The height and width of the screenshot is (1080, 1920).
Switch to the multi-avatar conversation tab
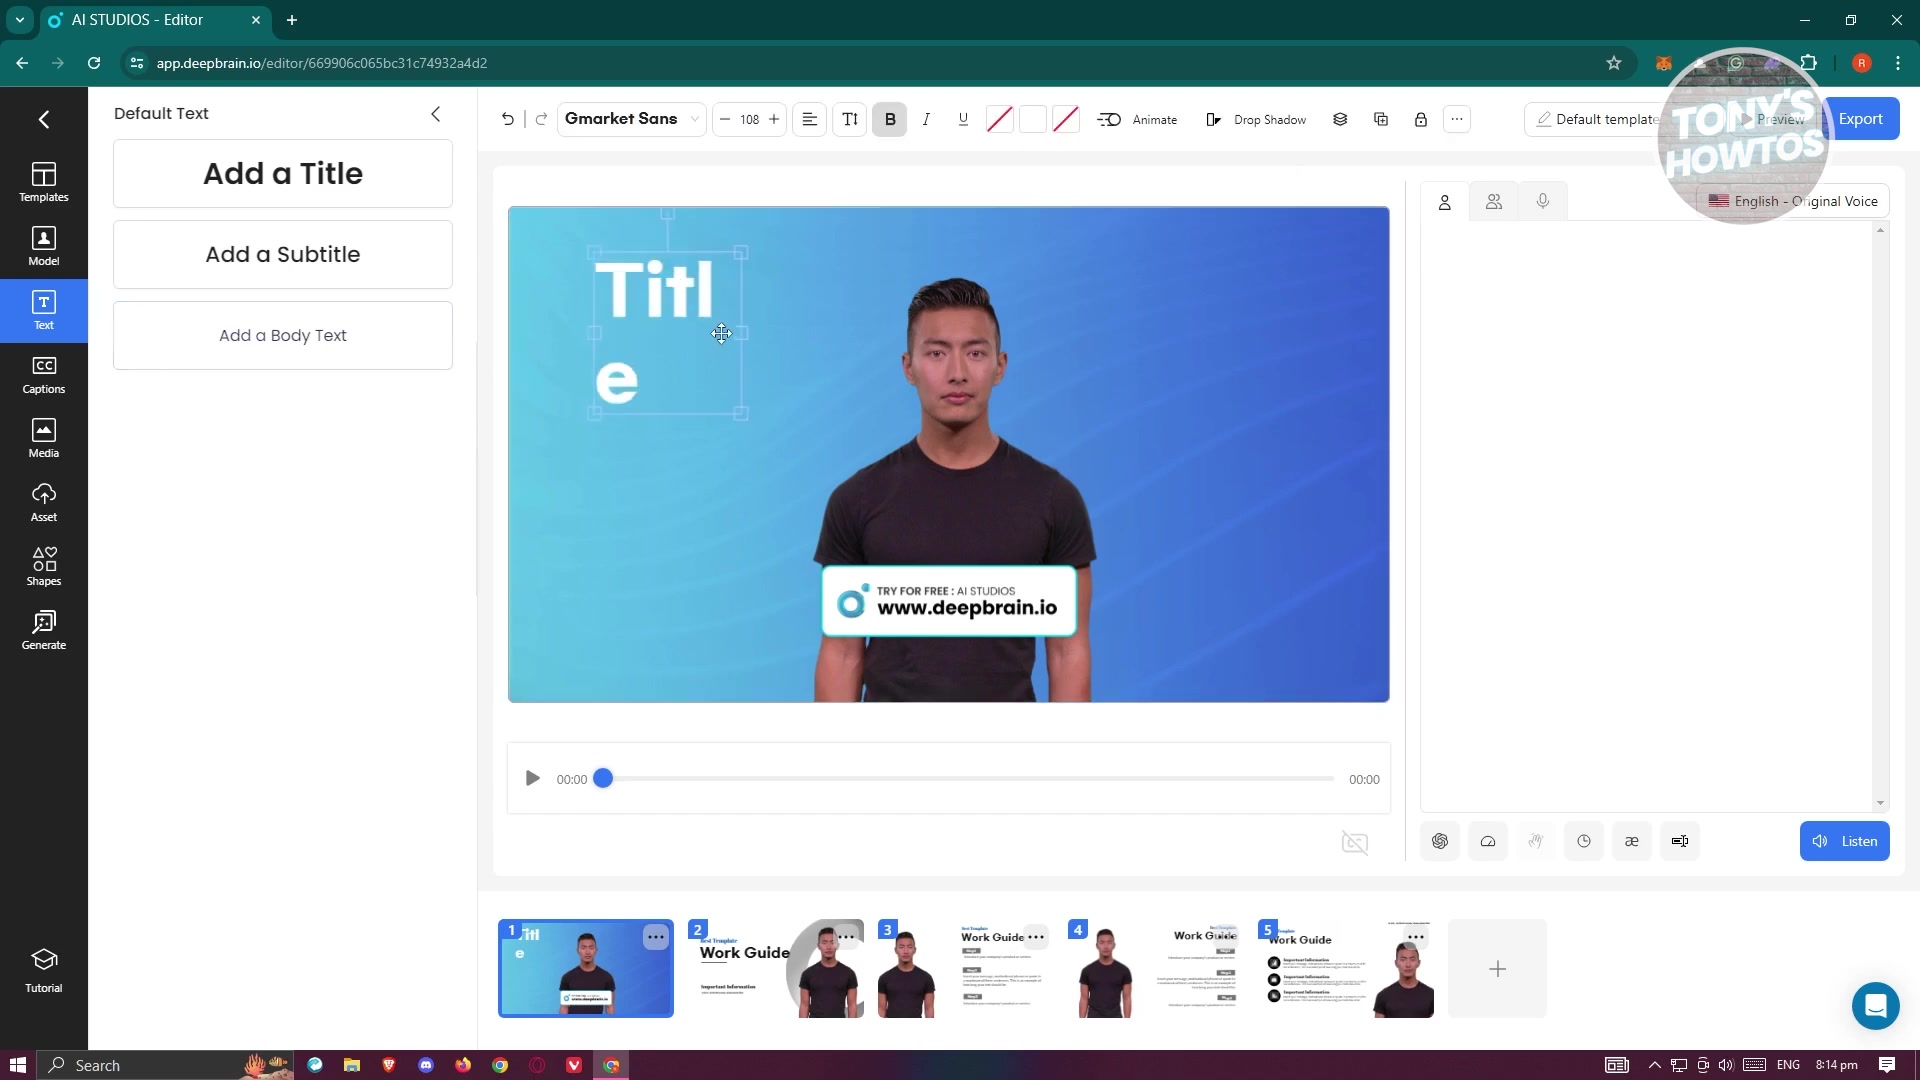(1494, 202)
